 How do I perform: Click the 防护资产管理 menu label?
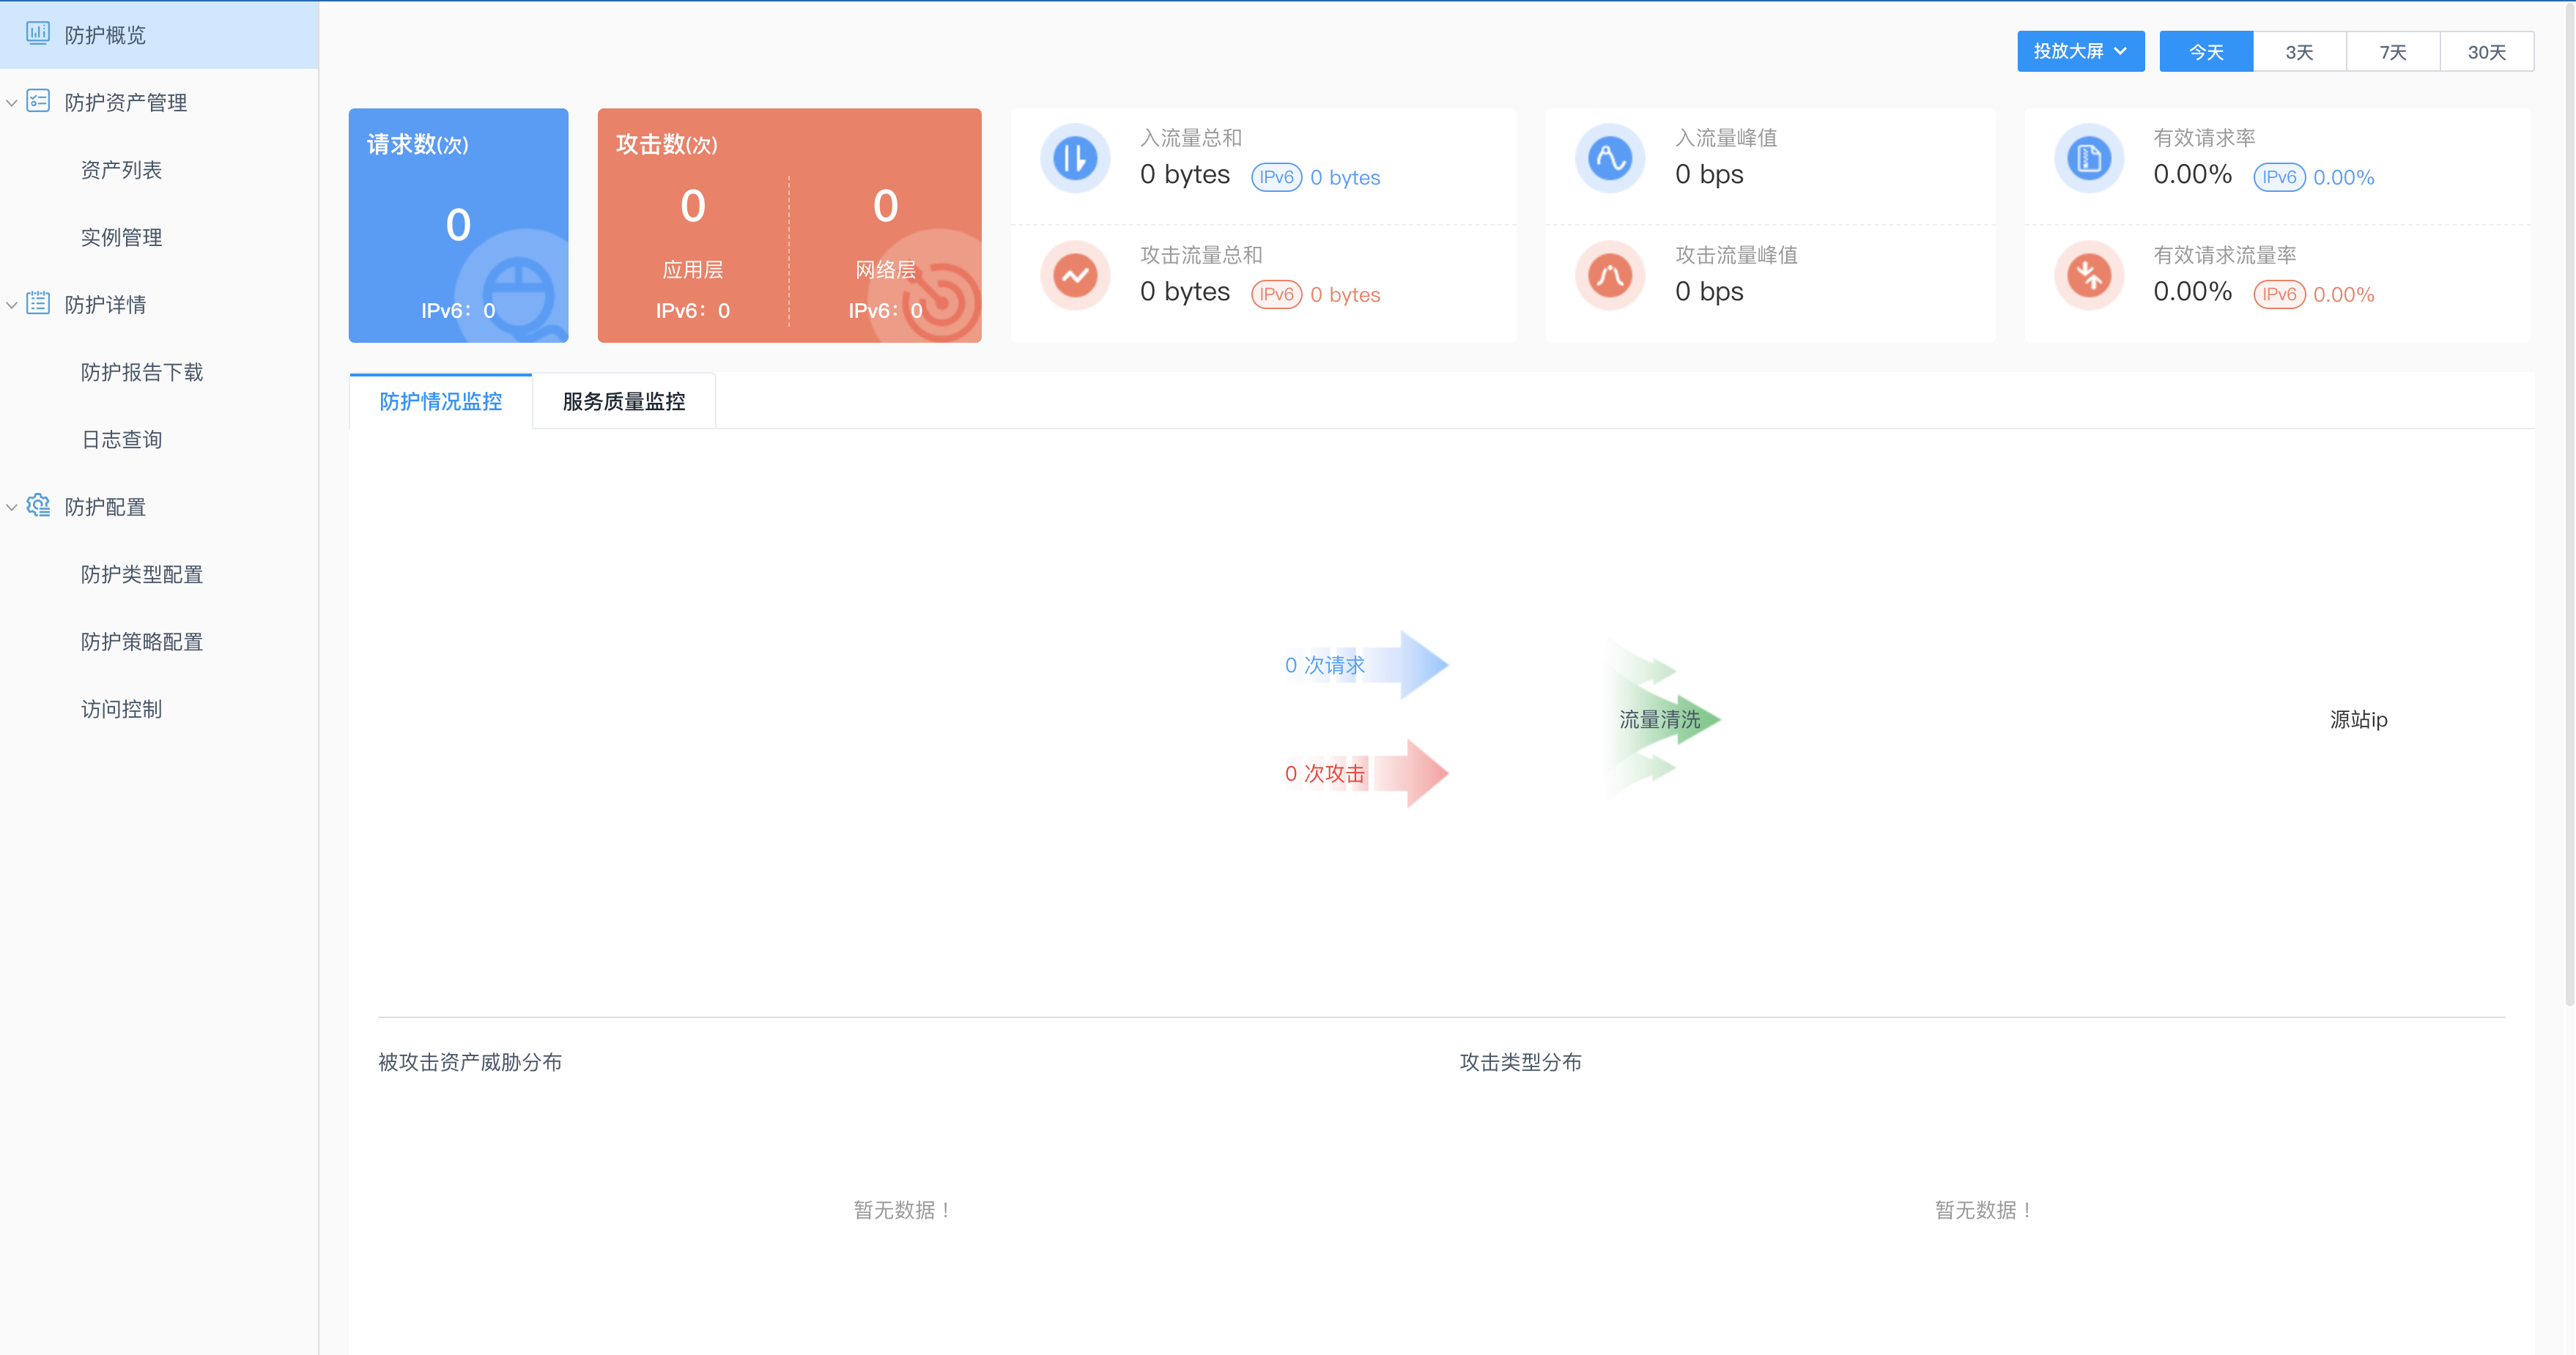pos(126,102)
